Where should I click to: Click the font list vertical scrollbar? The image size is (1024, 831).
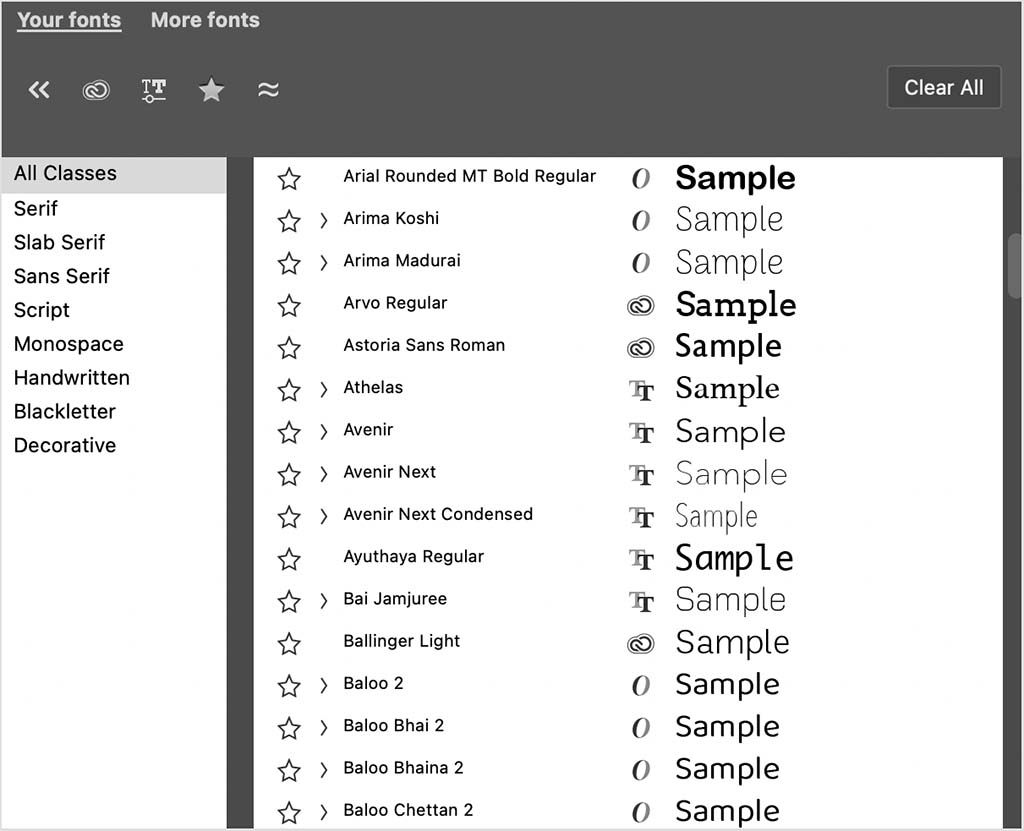pyautogui.click(x=1014, y=267)
